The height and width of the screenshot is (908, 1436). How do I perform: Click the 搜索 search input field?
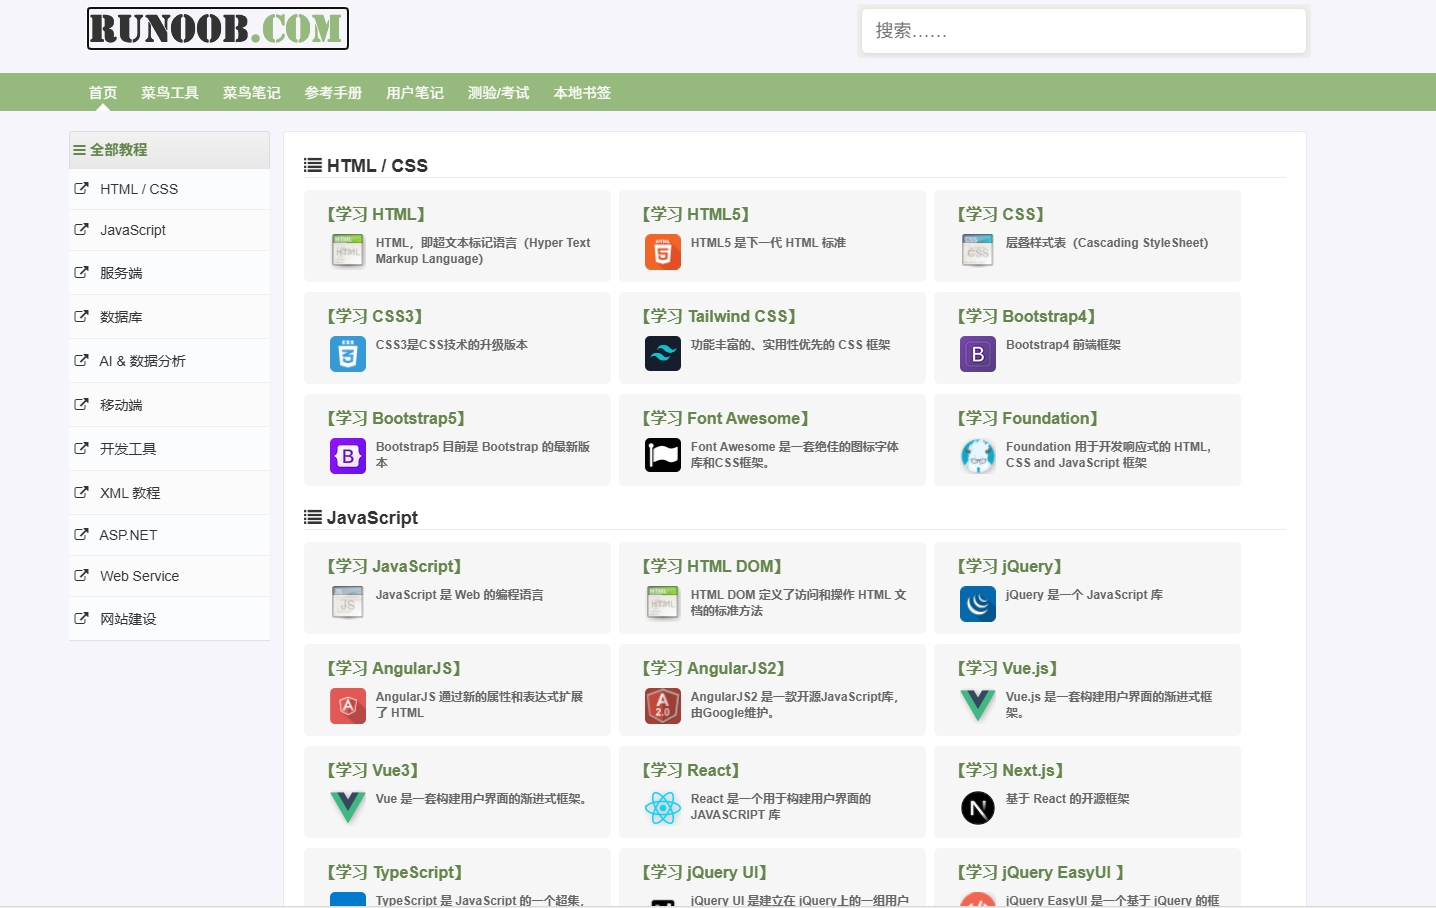pos(1083,31)
